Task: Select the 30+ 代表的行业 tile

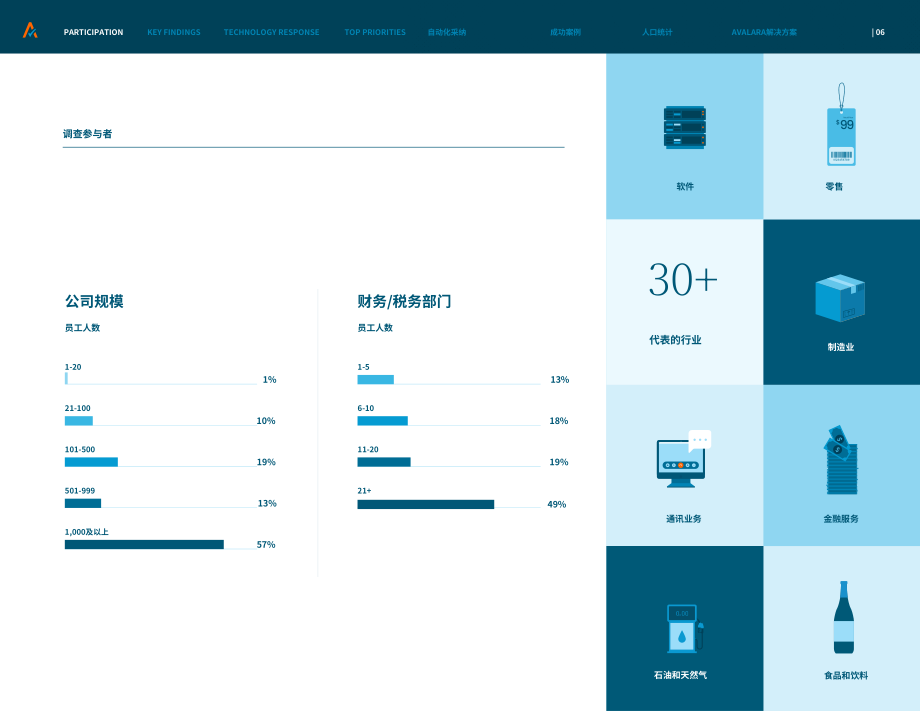Action: 684,302
